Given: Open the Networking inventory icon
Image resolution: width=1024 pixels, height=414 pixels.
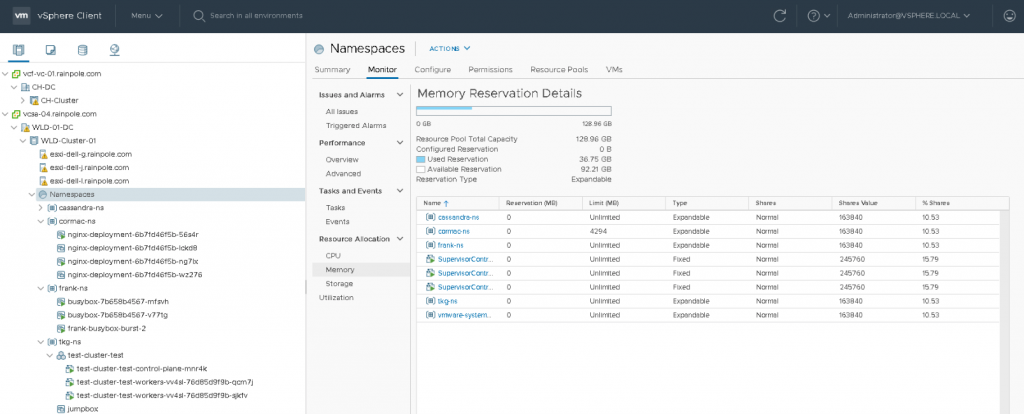Looking at the screenshot, I should (114, 49).
